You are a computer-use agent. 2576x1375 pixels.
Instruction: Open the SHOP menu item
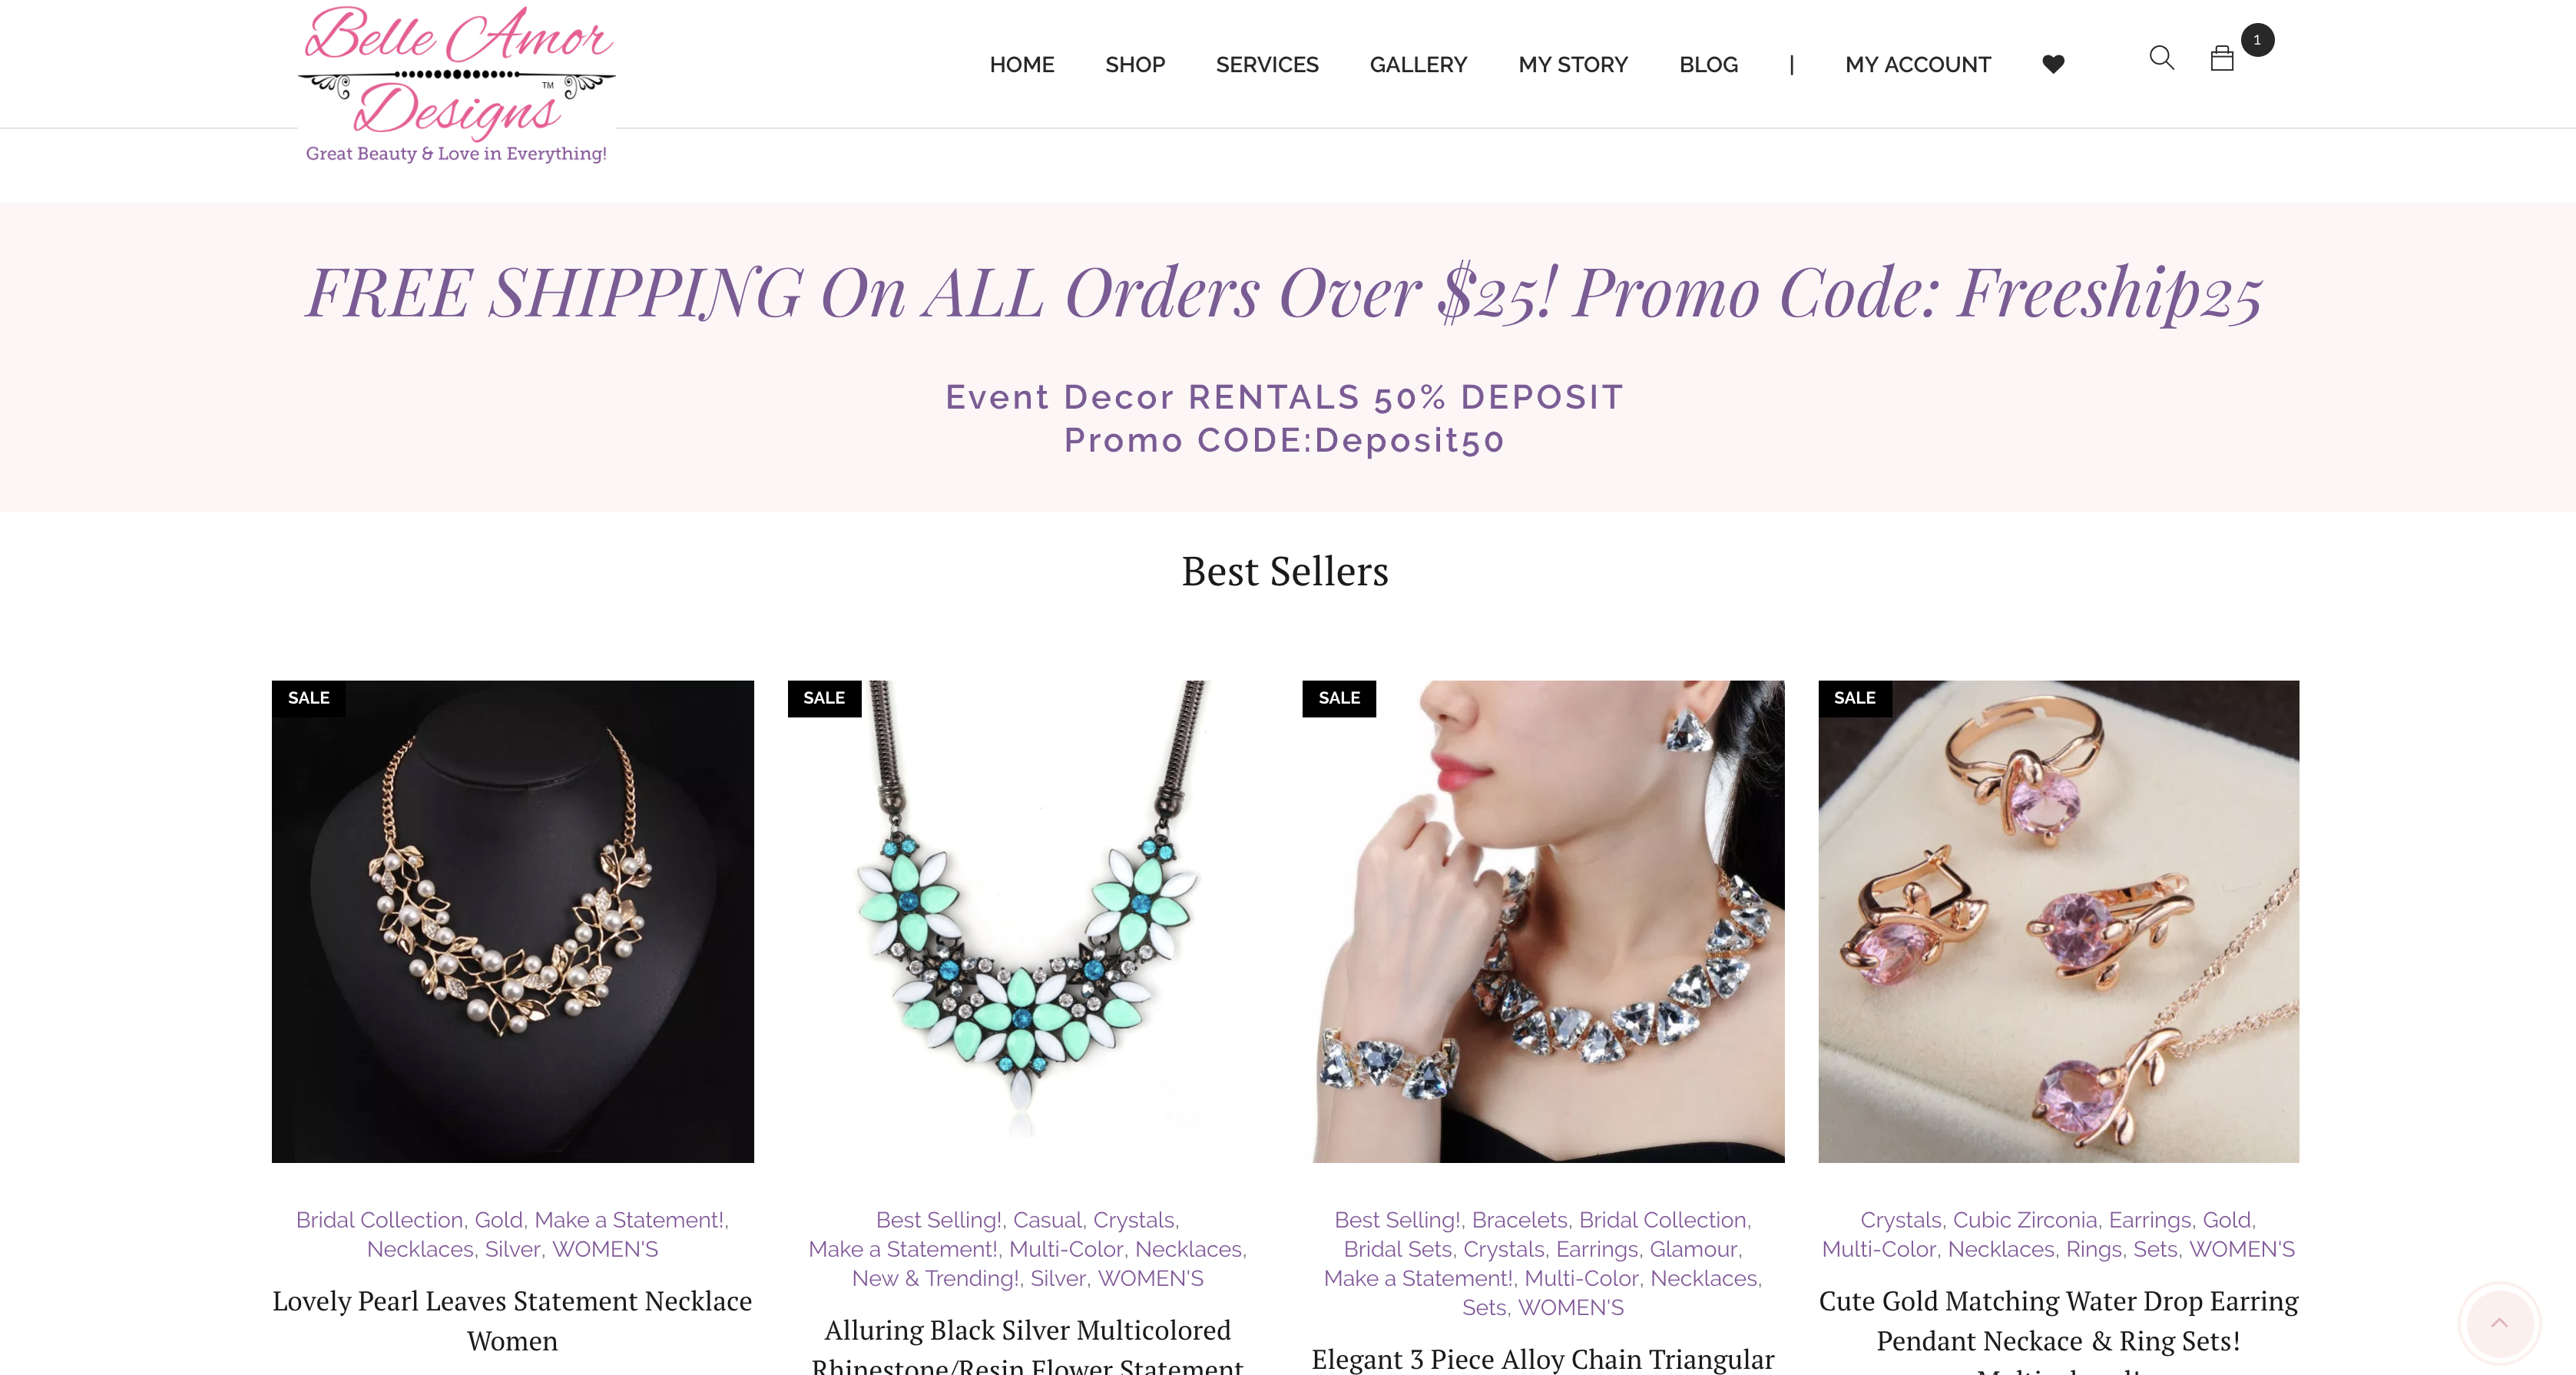pos(1135,65)
